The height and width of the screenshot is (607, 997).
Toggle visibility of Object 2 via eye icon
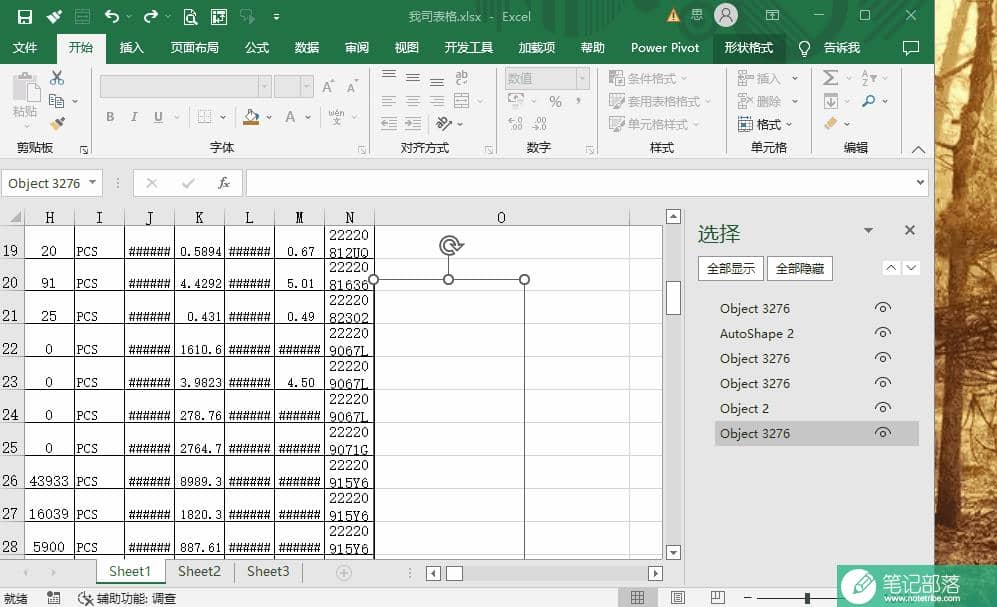(x=883, y=408)
